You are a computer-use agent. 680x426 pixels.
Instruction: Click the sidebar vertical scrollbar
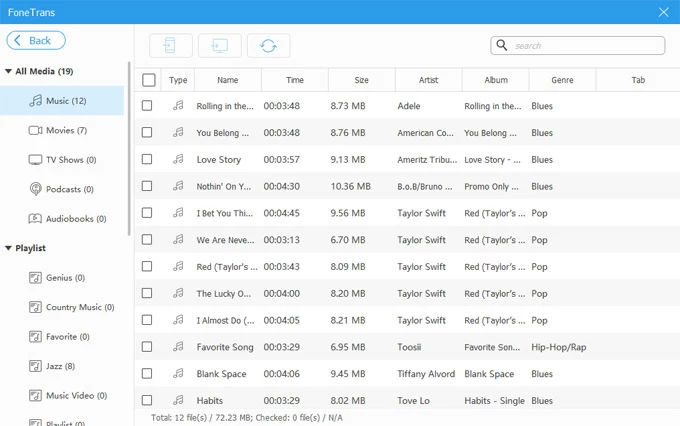pos(129,150)
